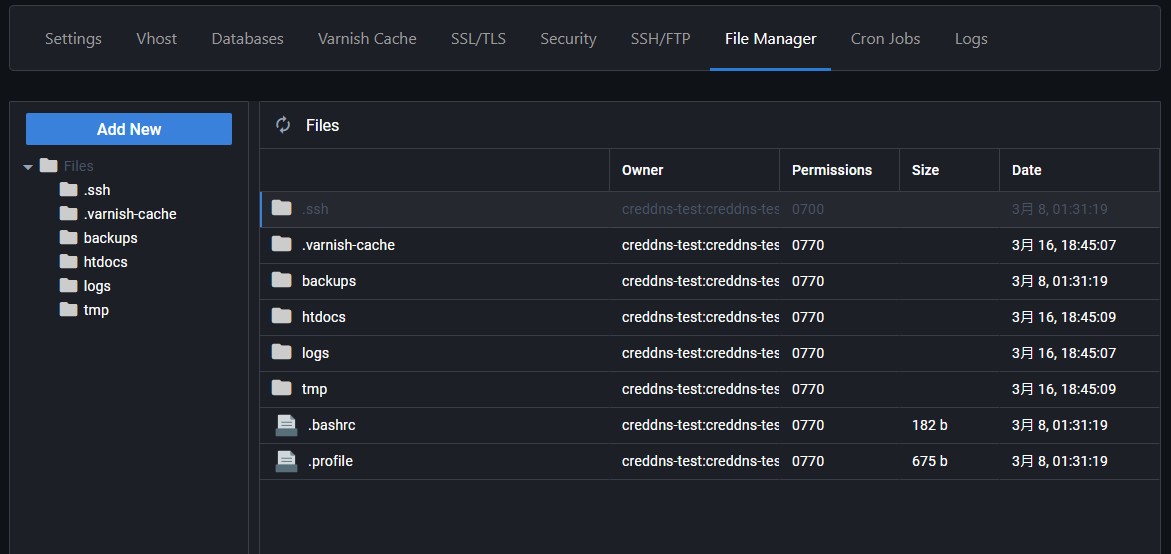The width and height of the screenshot is (1171, 554).
Task: Open the Varnish Cache tab
Action: tap(367, 39)
